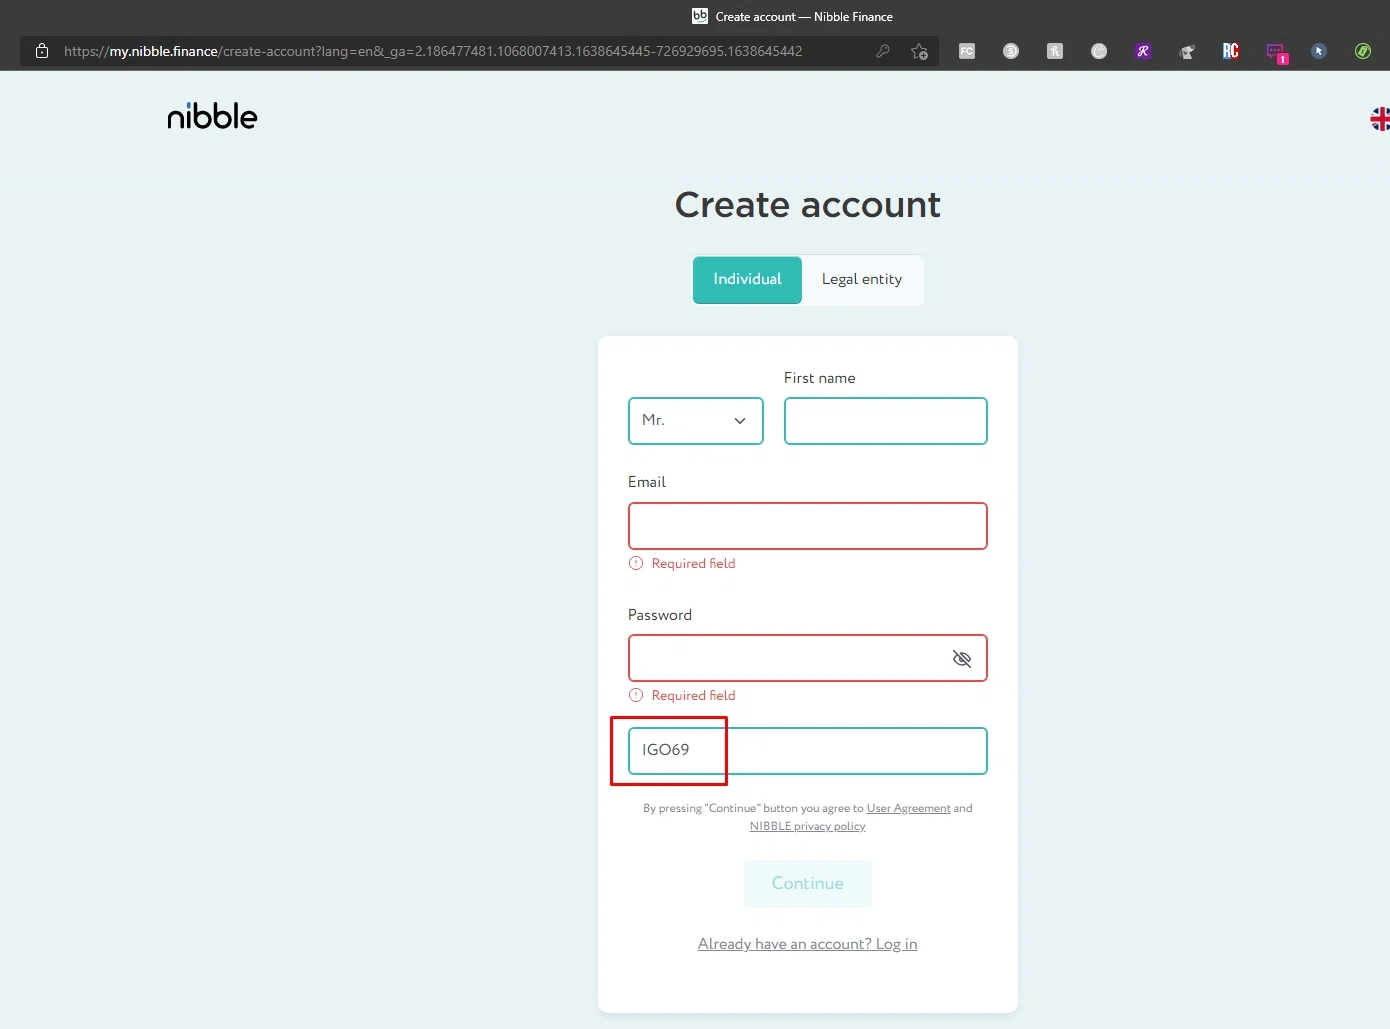Focus the Email input field

[x=808, y=526]
